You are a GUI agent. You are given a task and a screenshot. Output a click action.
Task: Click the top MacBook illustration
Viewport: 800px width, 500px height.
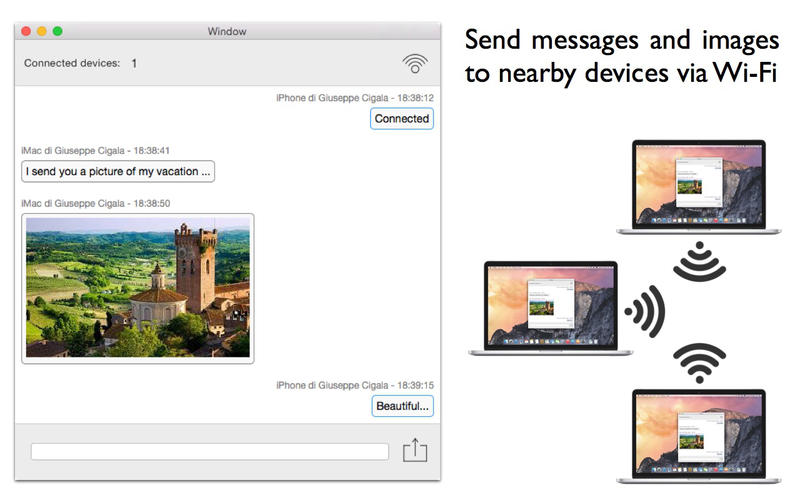[698, 187]
